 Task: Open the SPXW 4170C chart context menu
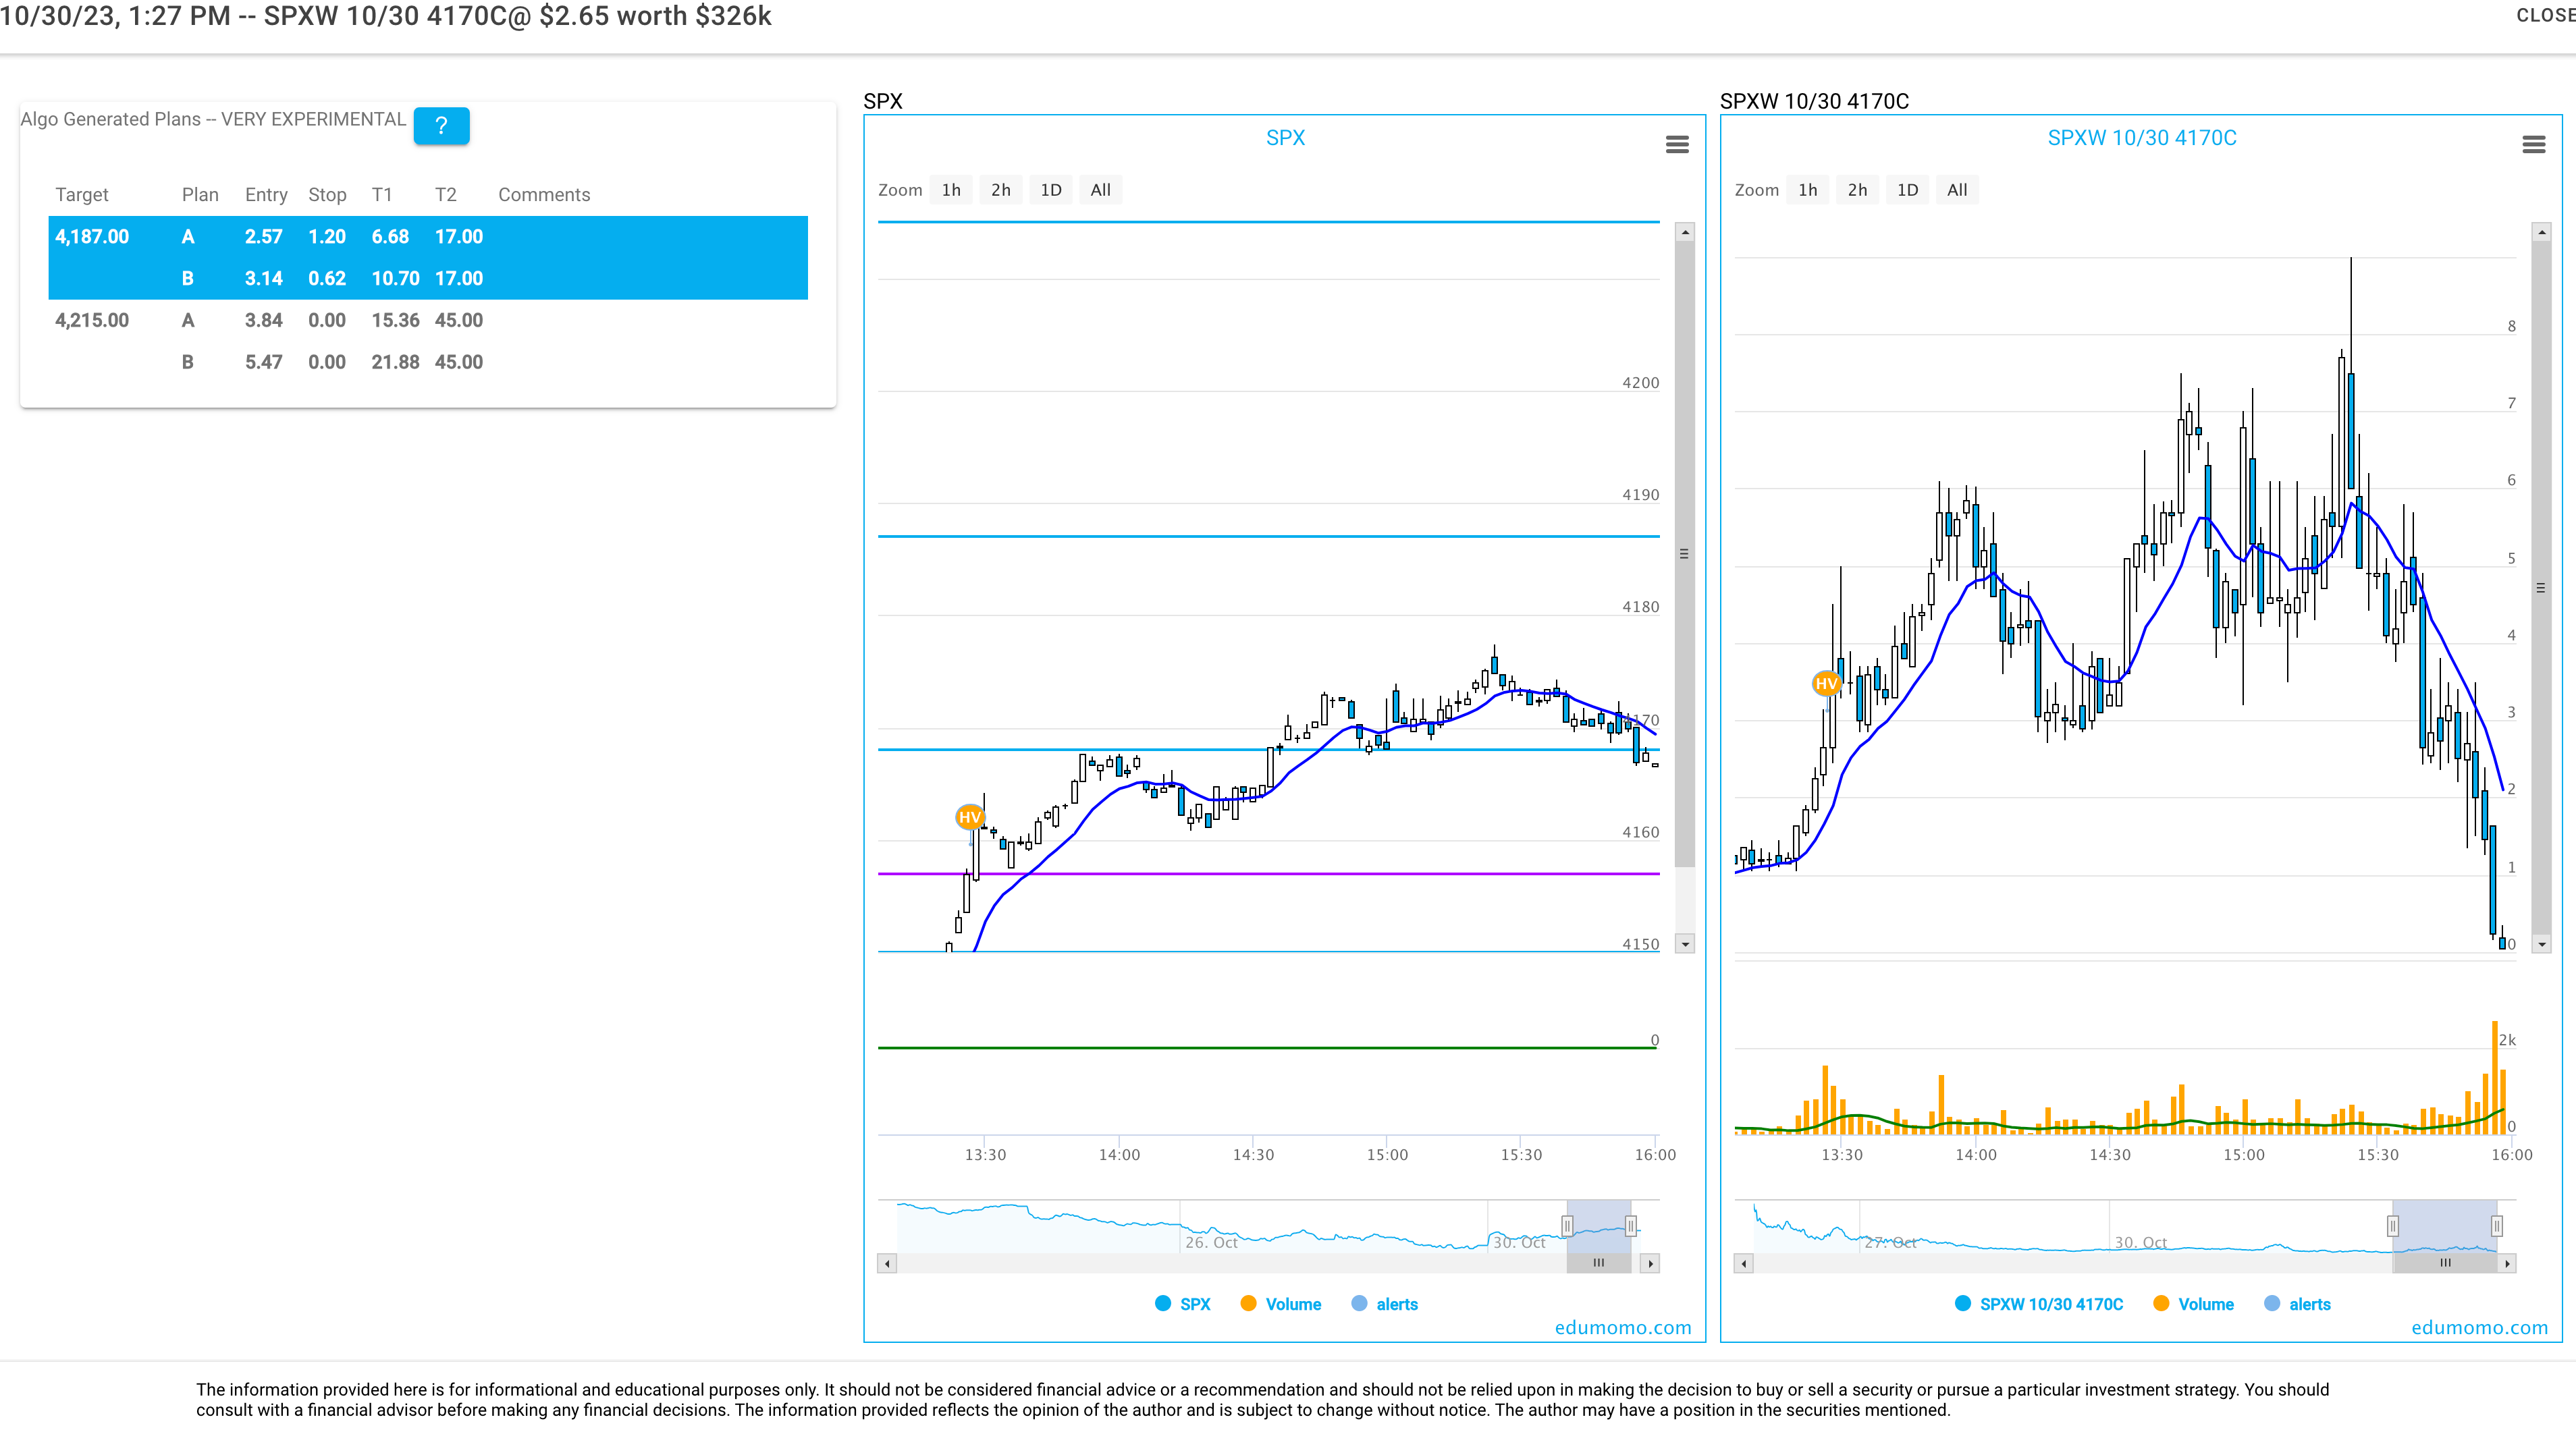pyautogui.click(x=2533, y=145)
